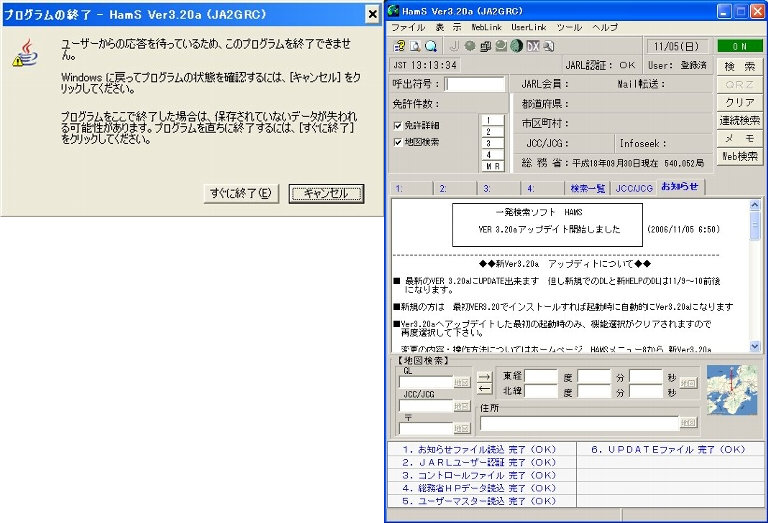Viewport: 768px width, 523px height.
Task: Click status line 'JARLユーザー認証 完了 (OK)'
Action: click(479, 462)
